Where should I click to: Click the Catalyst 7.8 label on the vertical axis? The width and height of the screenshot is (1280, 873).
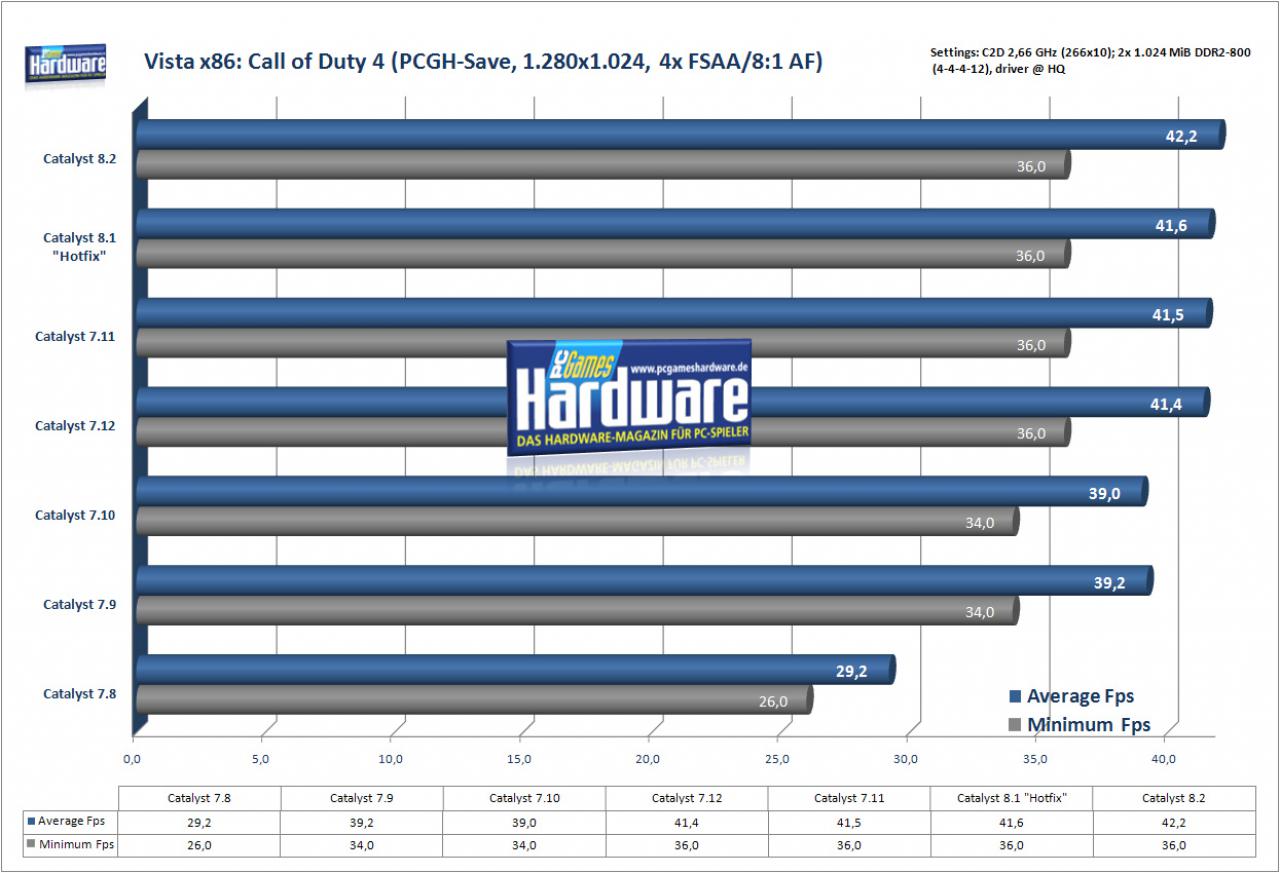pos(80,693)
